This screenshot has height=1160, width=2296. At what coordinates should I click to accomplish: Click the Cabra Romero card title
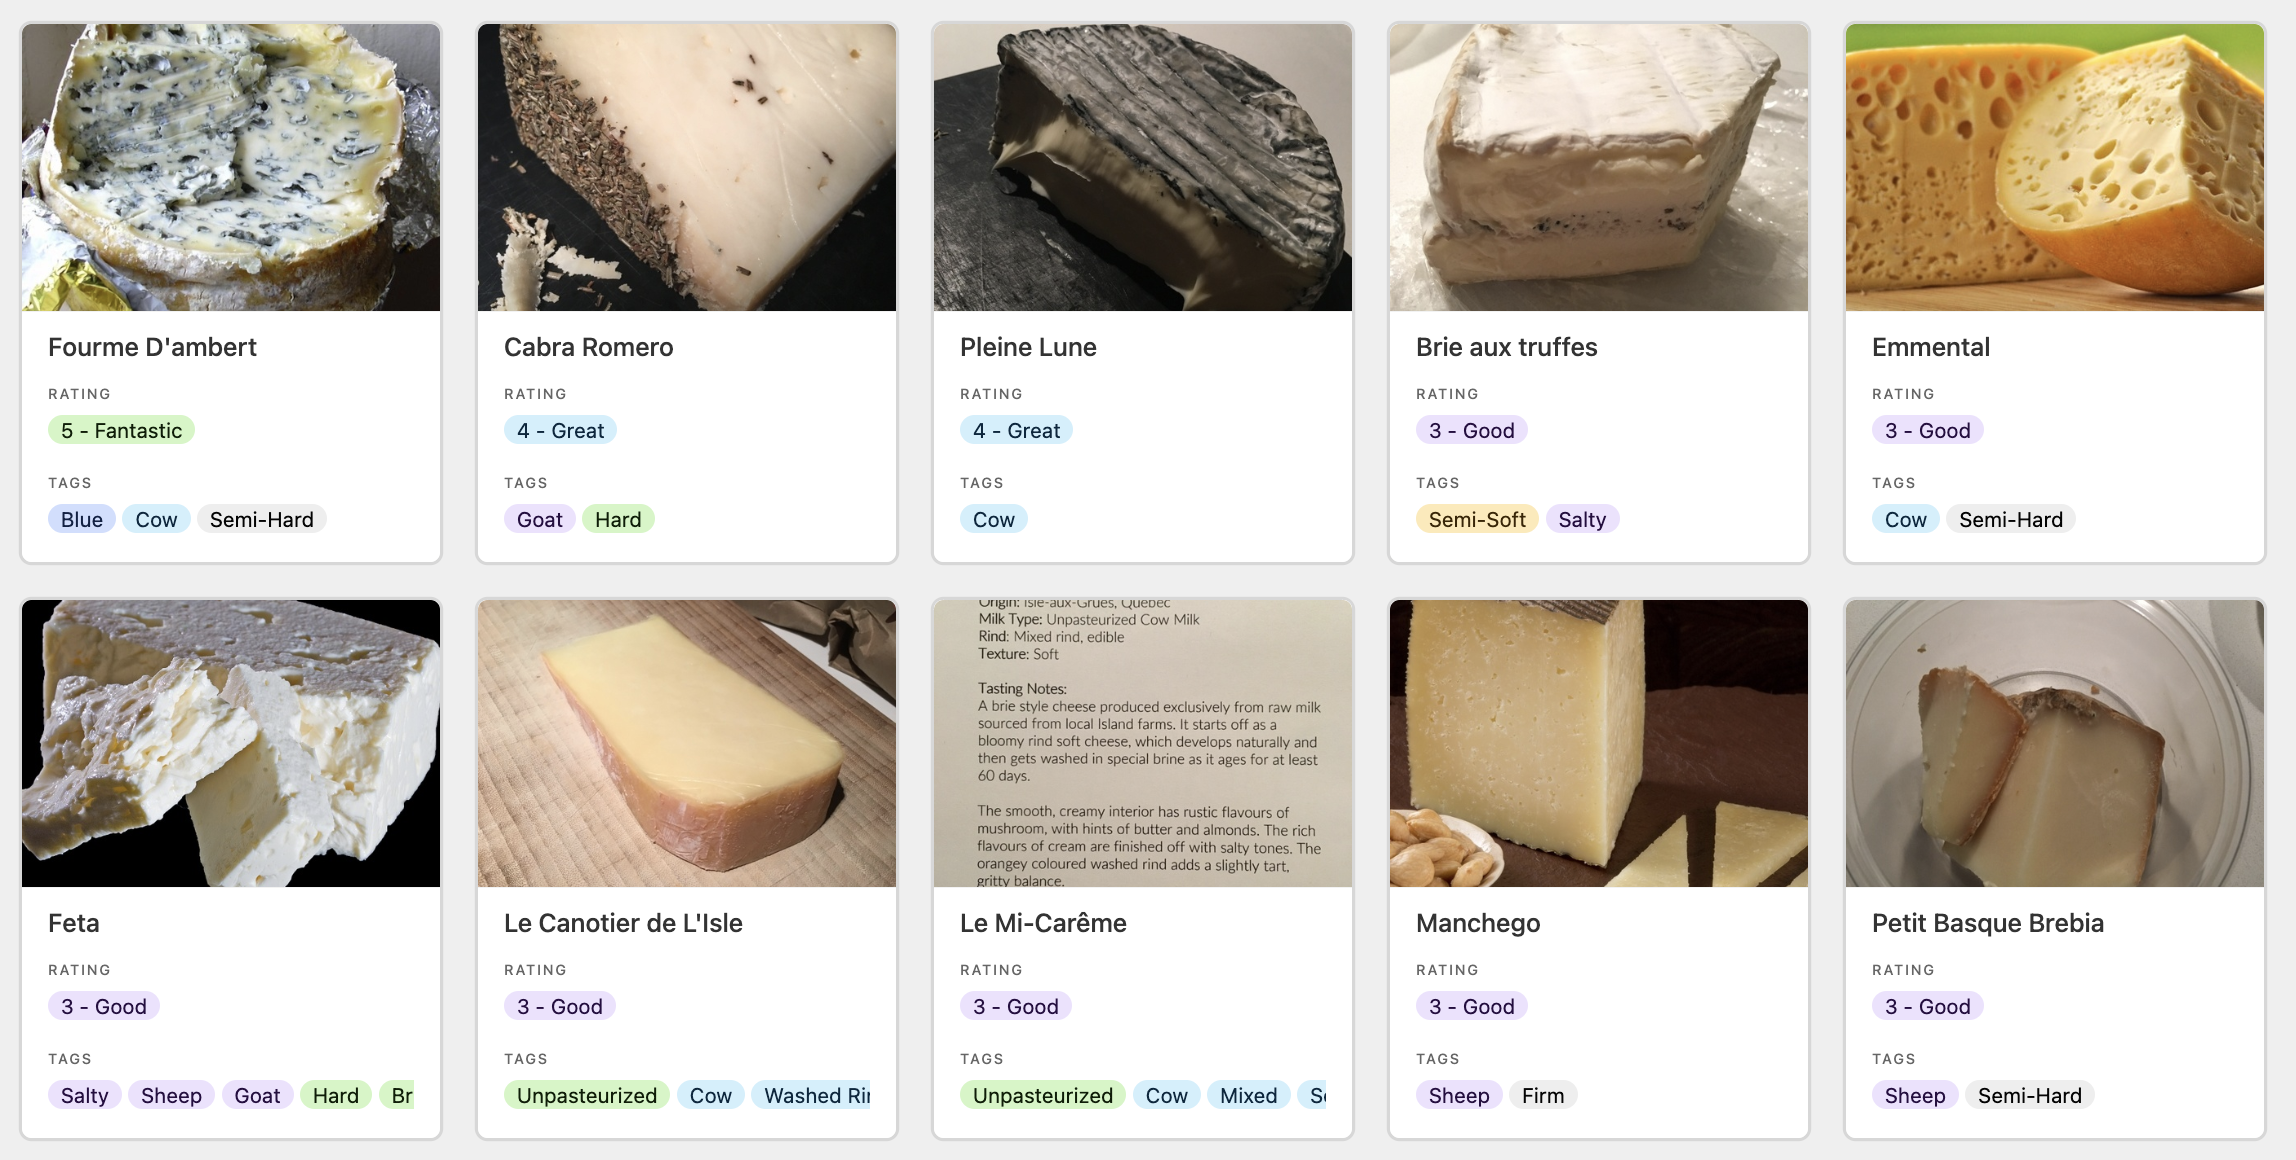(588, 347)
